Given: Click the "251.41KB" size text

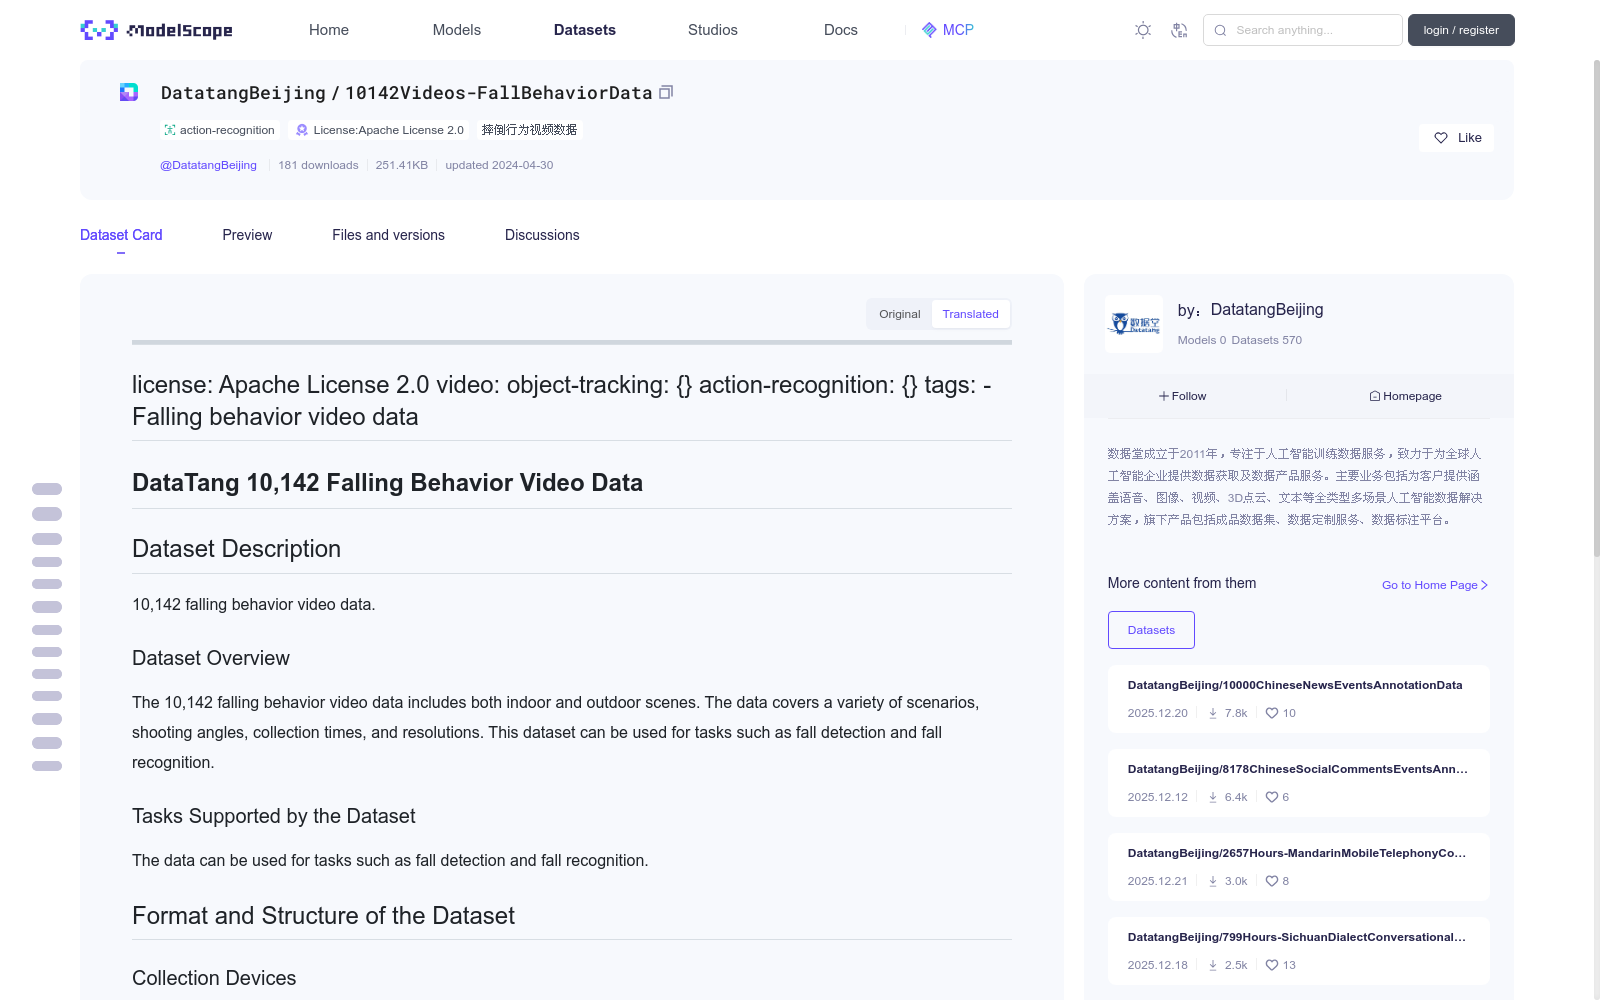Looking at the screenshot, I should click(x=402, y=165).
